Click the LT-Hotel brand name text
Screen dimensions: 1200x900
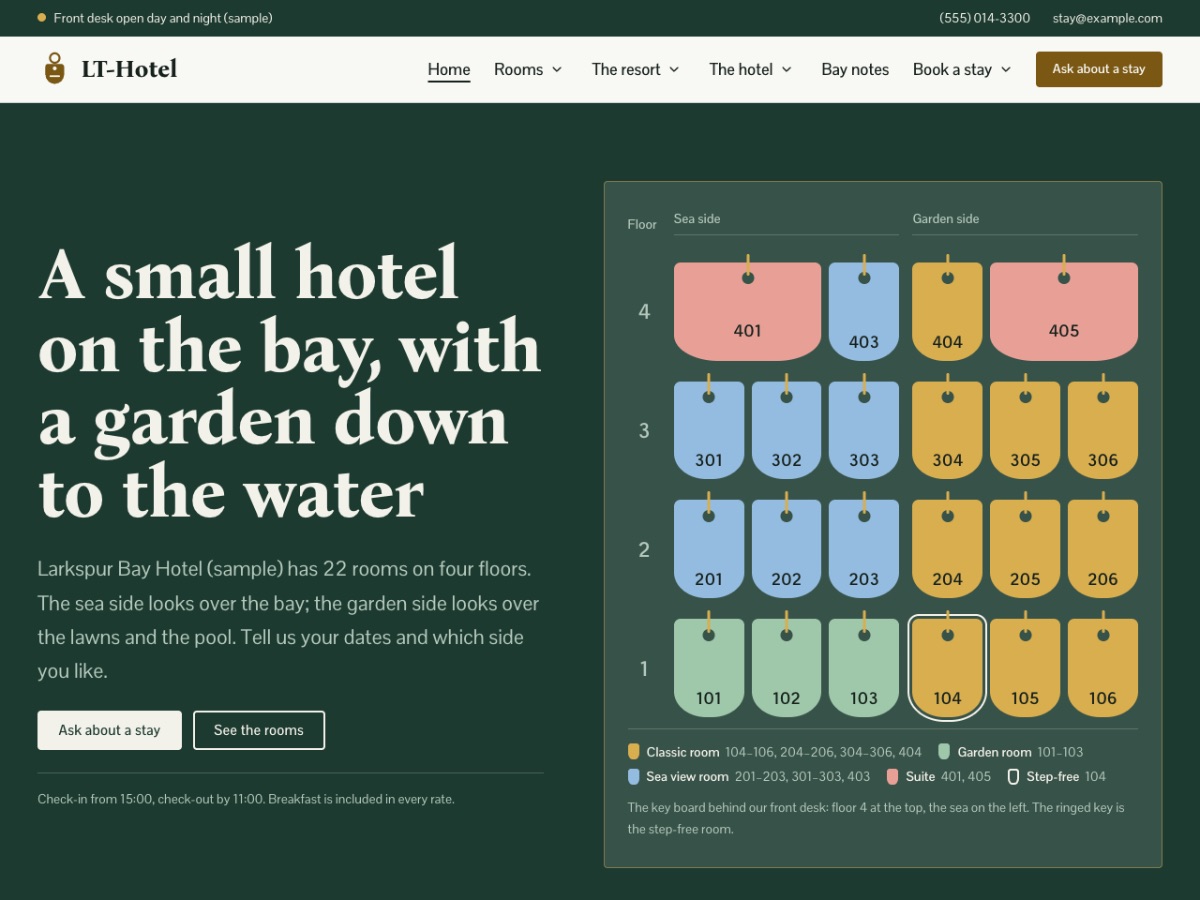[129, 69]
